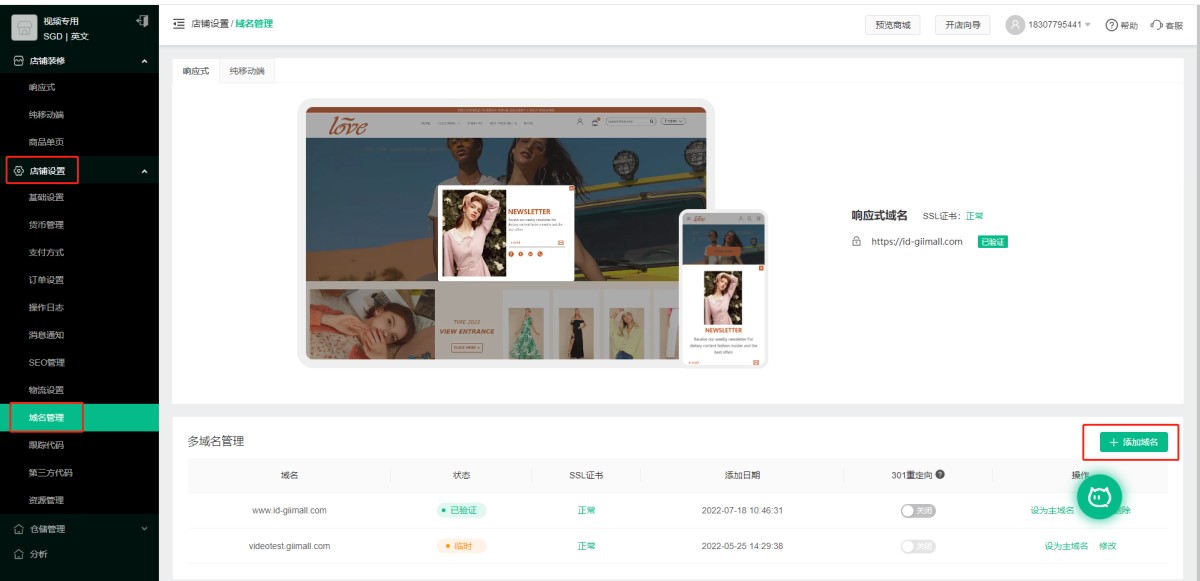Image resolution: width=1200 pixels, height=581 pixels.
Task: Click the 已验证 status tag in the table
Action: 461,510
